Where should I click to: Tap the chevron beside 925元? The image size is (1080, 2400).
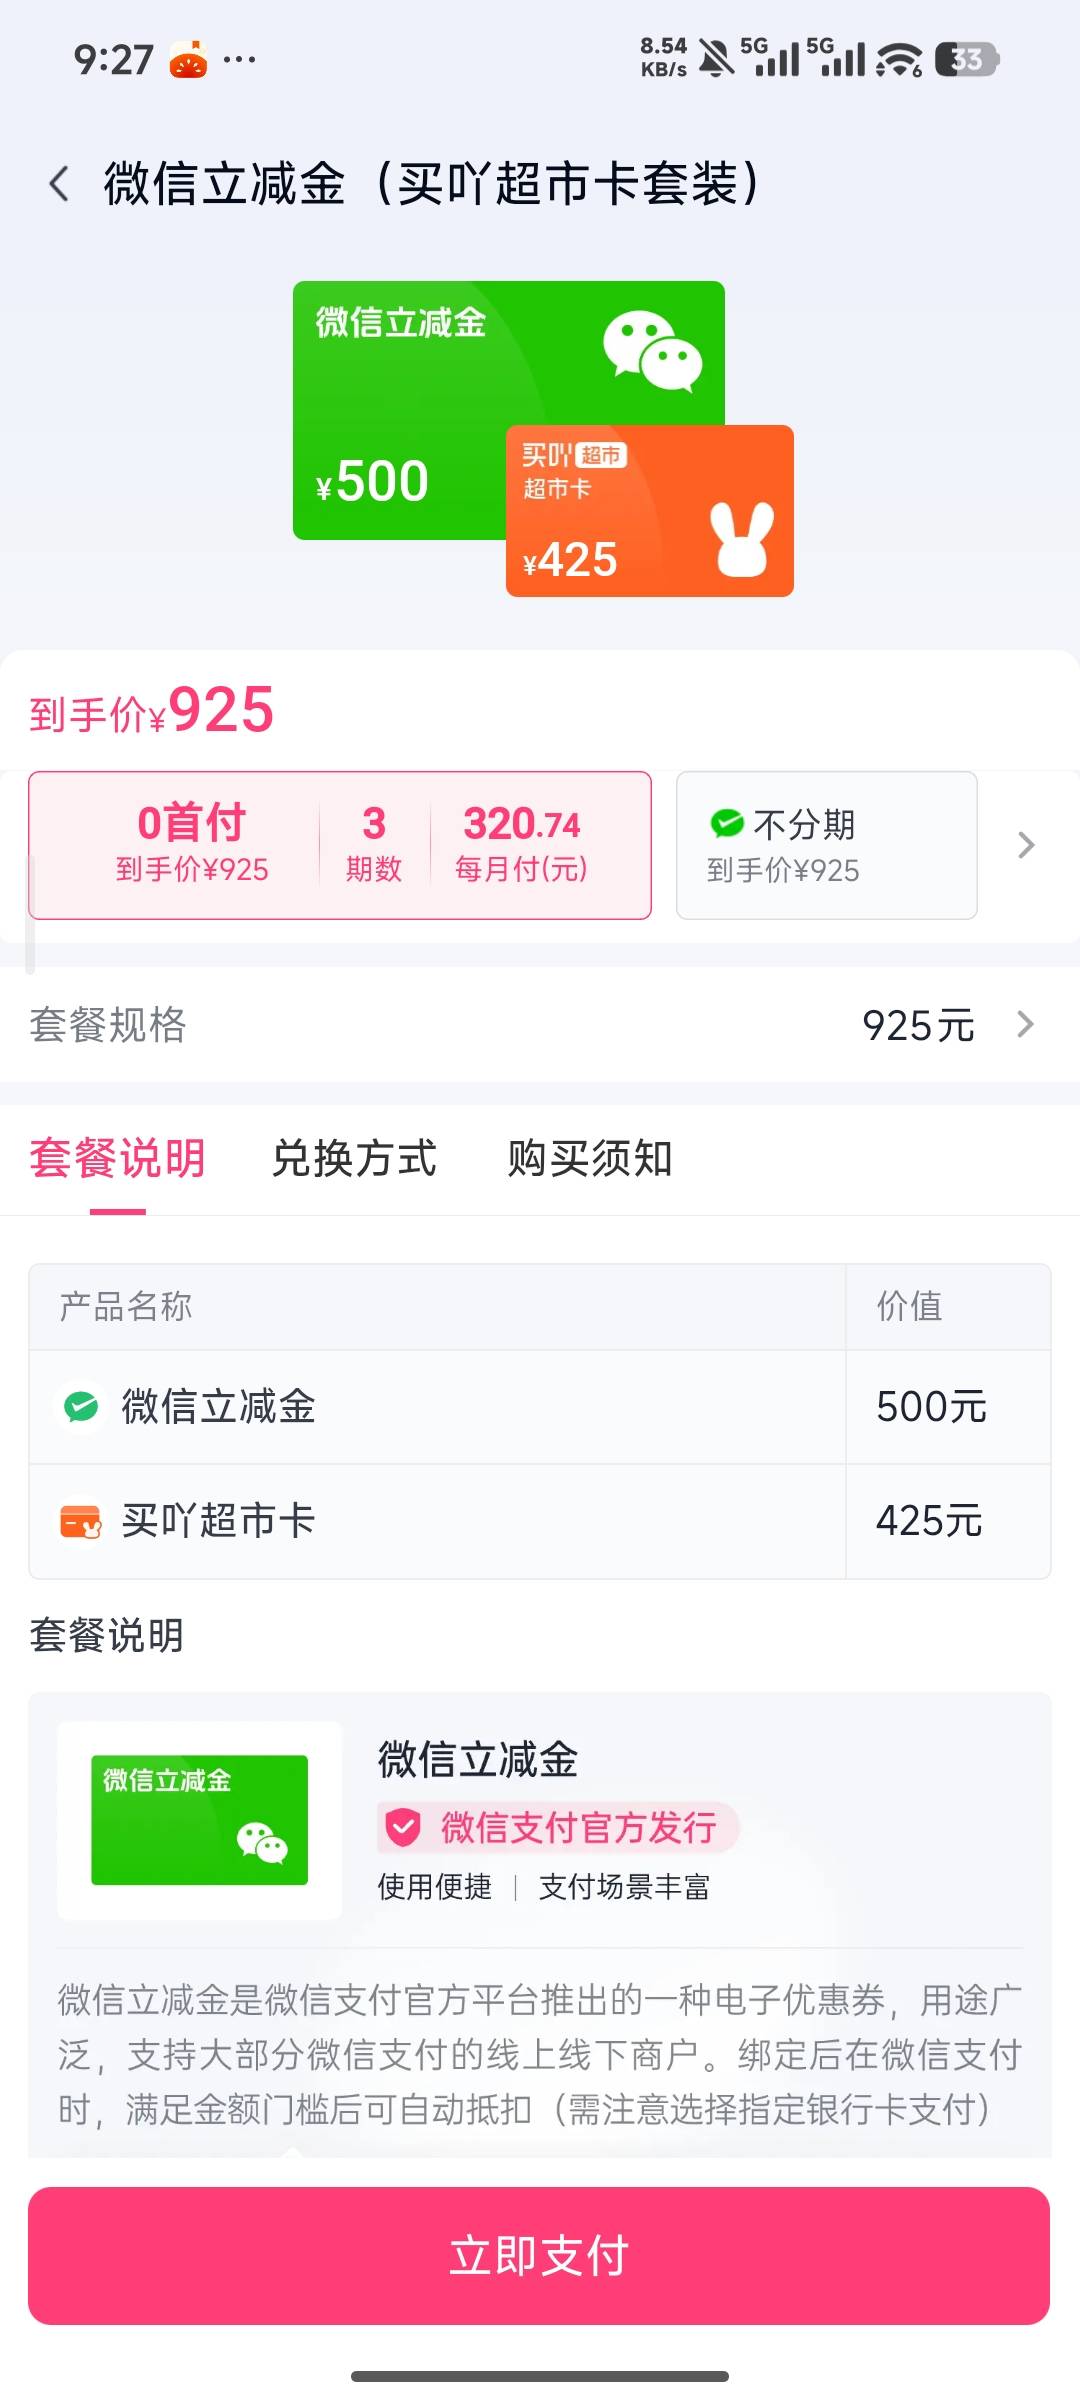click(1025, 1025)
